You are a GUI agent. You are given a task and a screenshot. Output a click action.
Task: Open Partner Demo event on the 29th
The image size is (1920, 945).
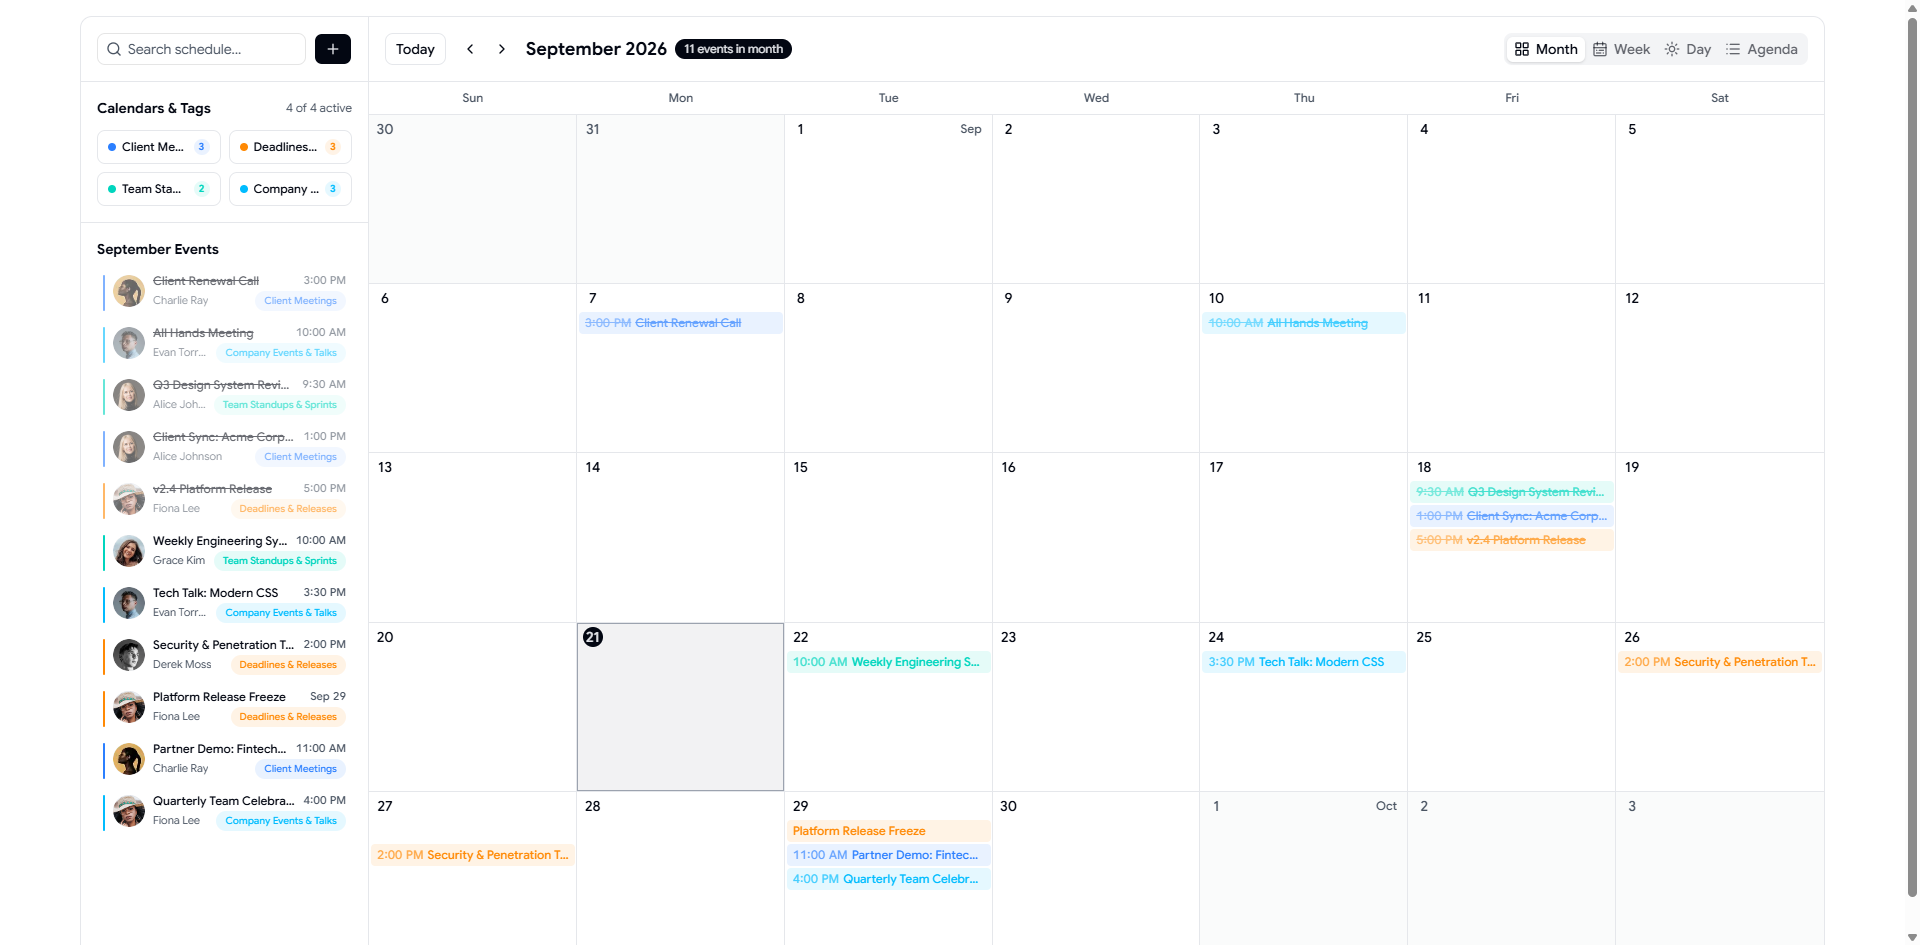tap(888, 855)
